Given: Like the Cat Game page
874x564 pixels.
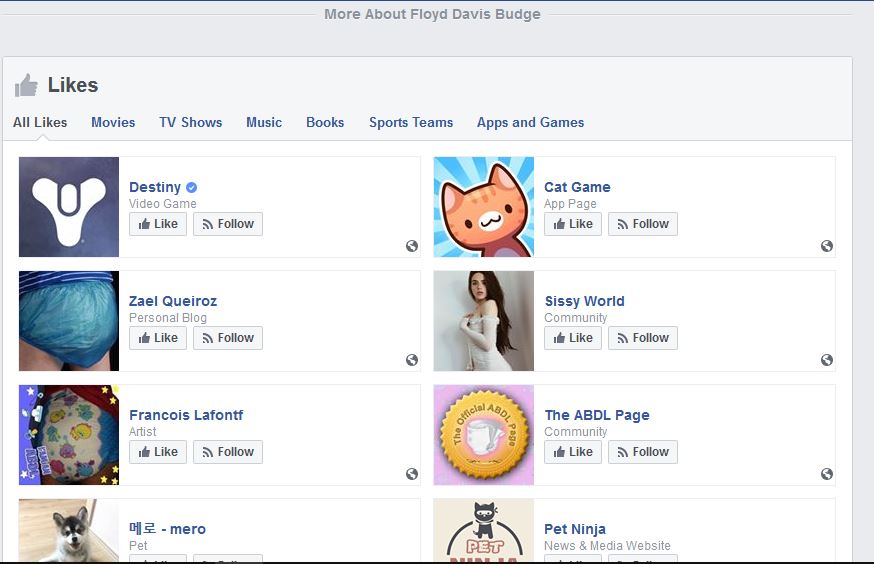Looking at the screenshot, I should coord(573,224).
